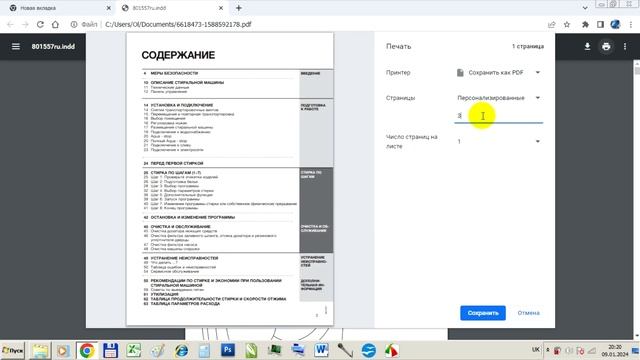Open the Chrome extensions puzzle icon

coord(585,24)
